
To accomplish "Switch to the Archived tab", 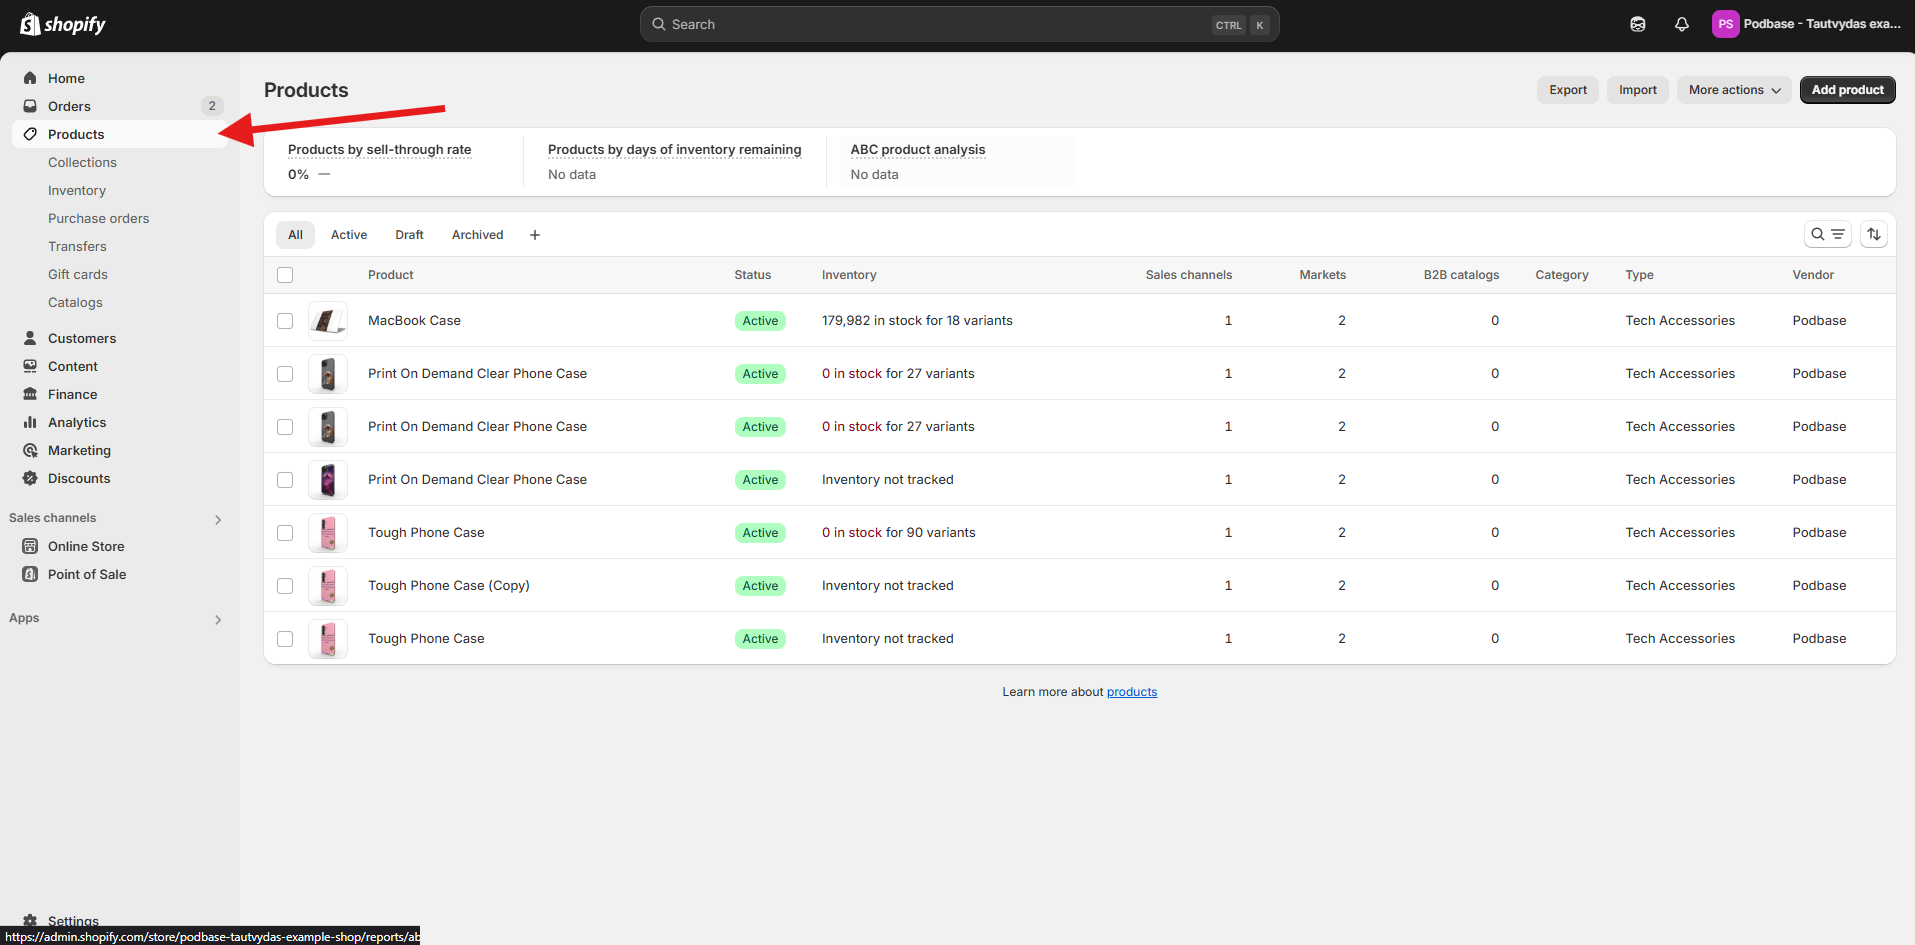I will 477,235.
